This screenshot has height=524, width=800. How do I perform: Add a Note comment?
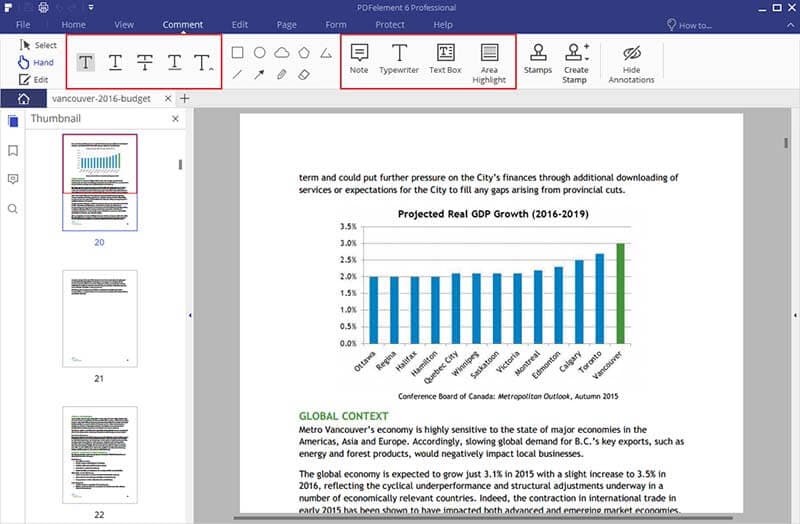(359, 59)
